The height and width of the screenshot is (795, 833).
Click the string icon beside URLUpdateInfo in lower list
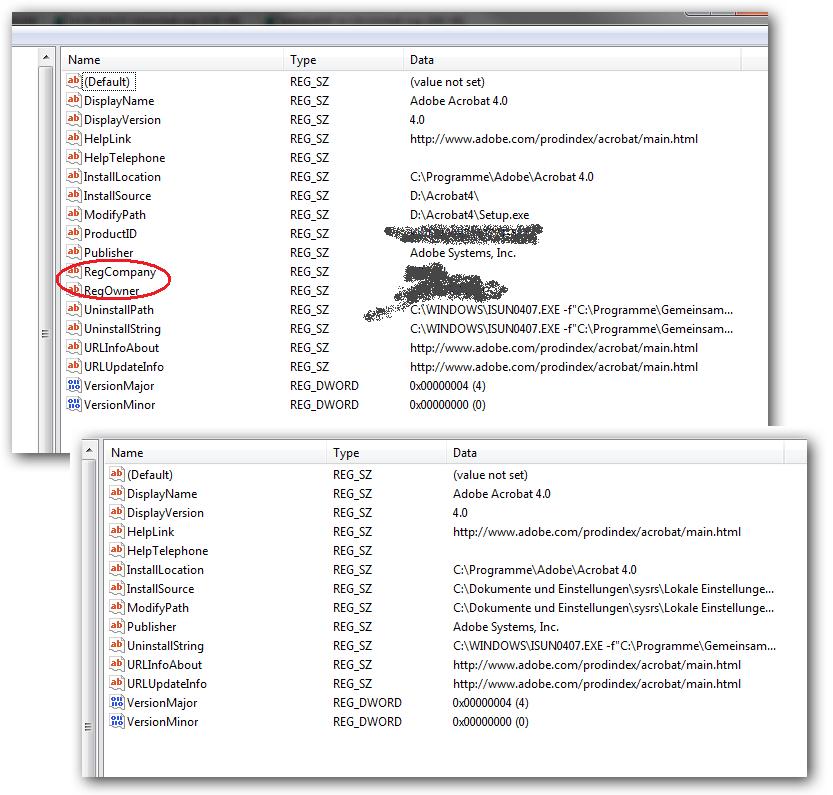(x=116, y=683)
